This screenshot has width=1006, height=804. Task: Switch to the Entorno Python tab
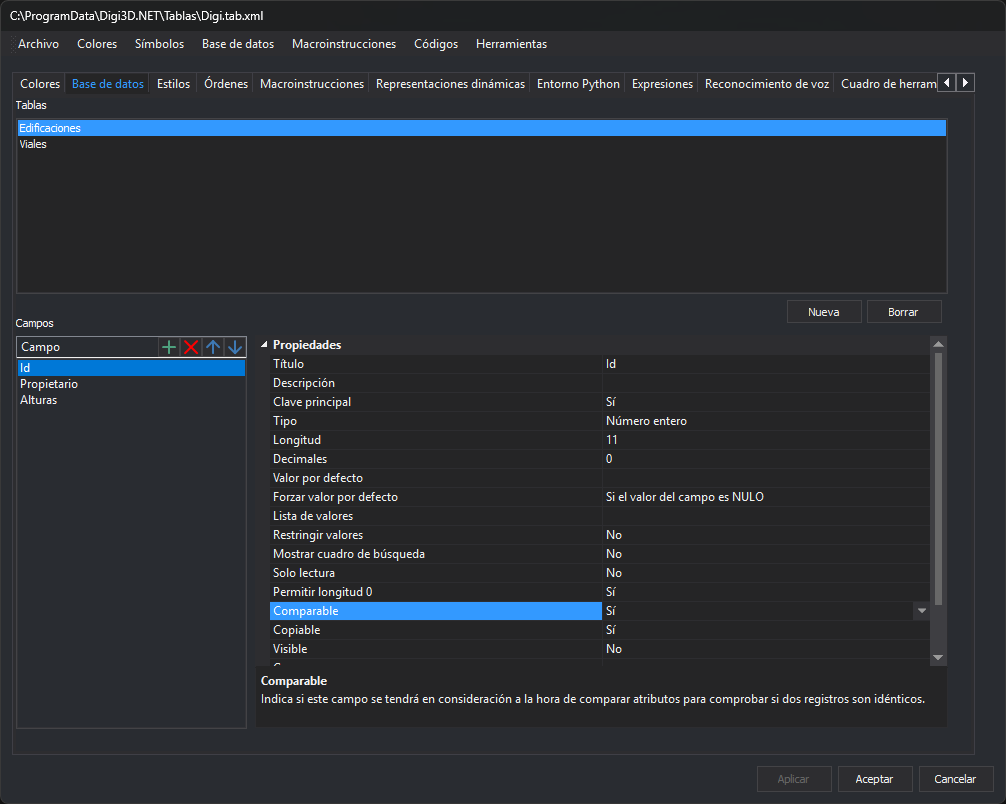pos(578,84)
